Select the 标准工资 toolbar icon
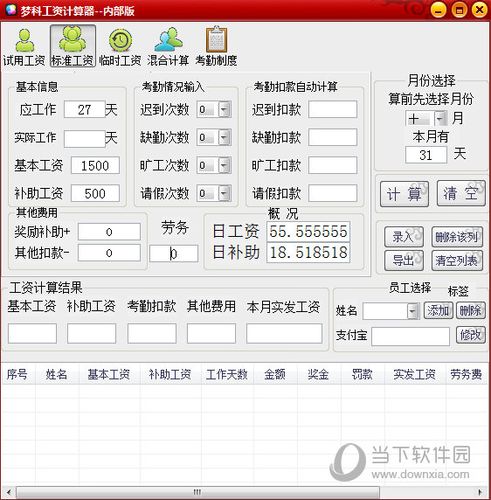 [x=73, y=47]
